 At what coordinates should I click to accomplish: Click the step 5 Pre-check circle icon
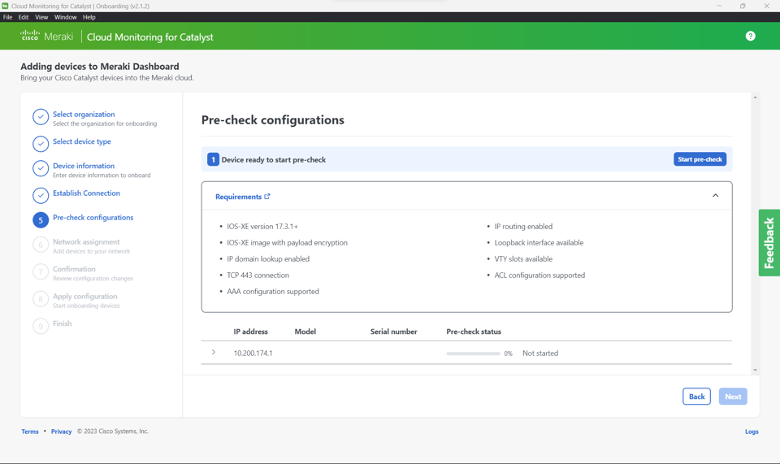coord(40,220)
